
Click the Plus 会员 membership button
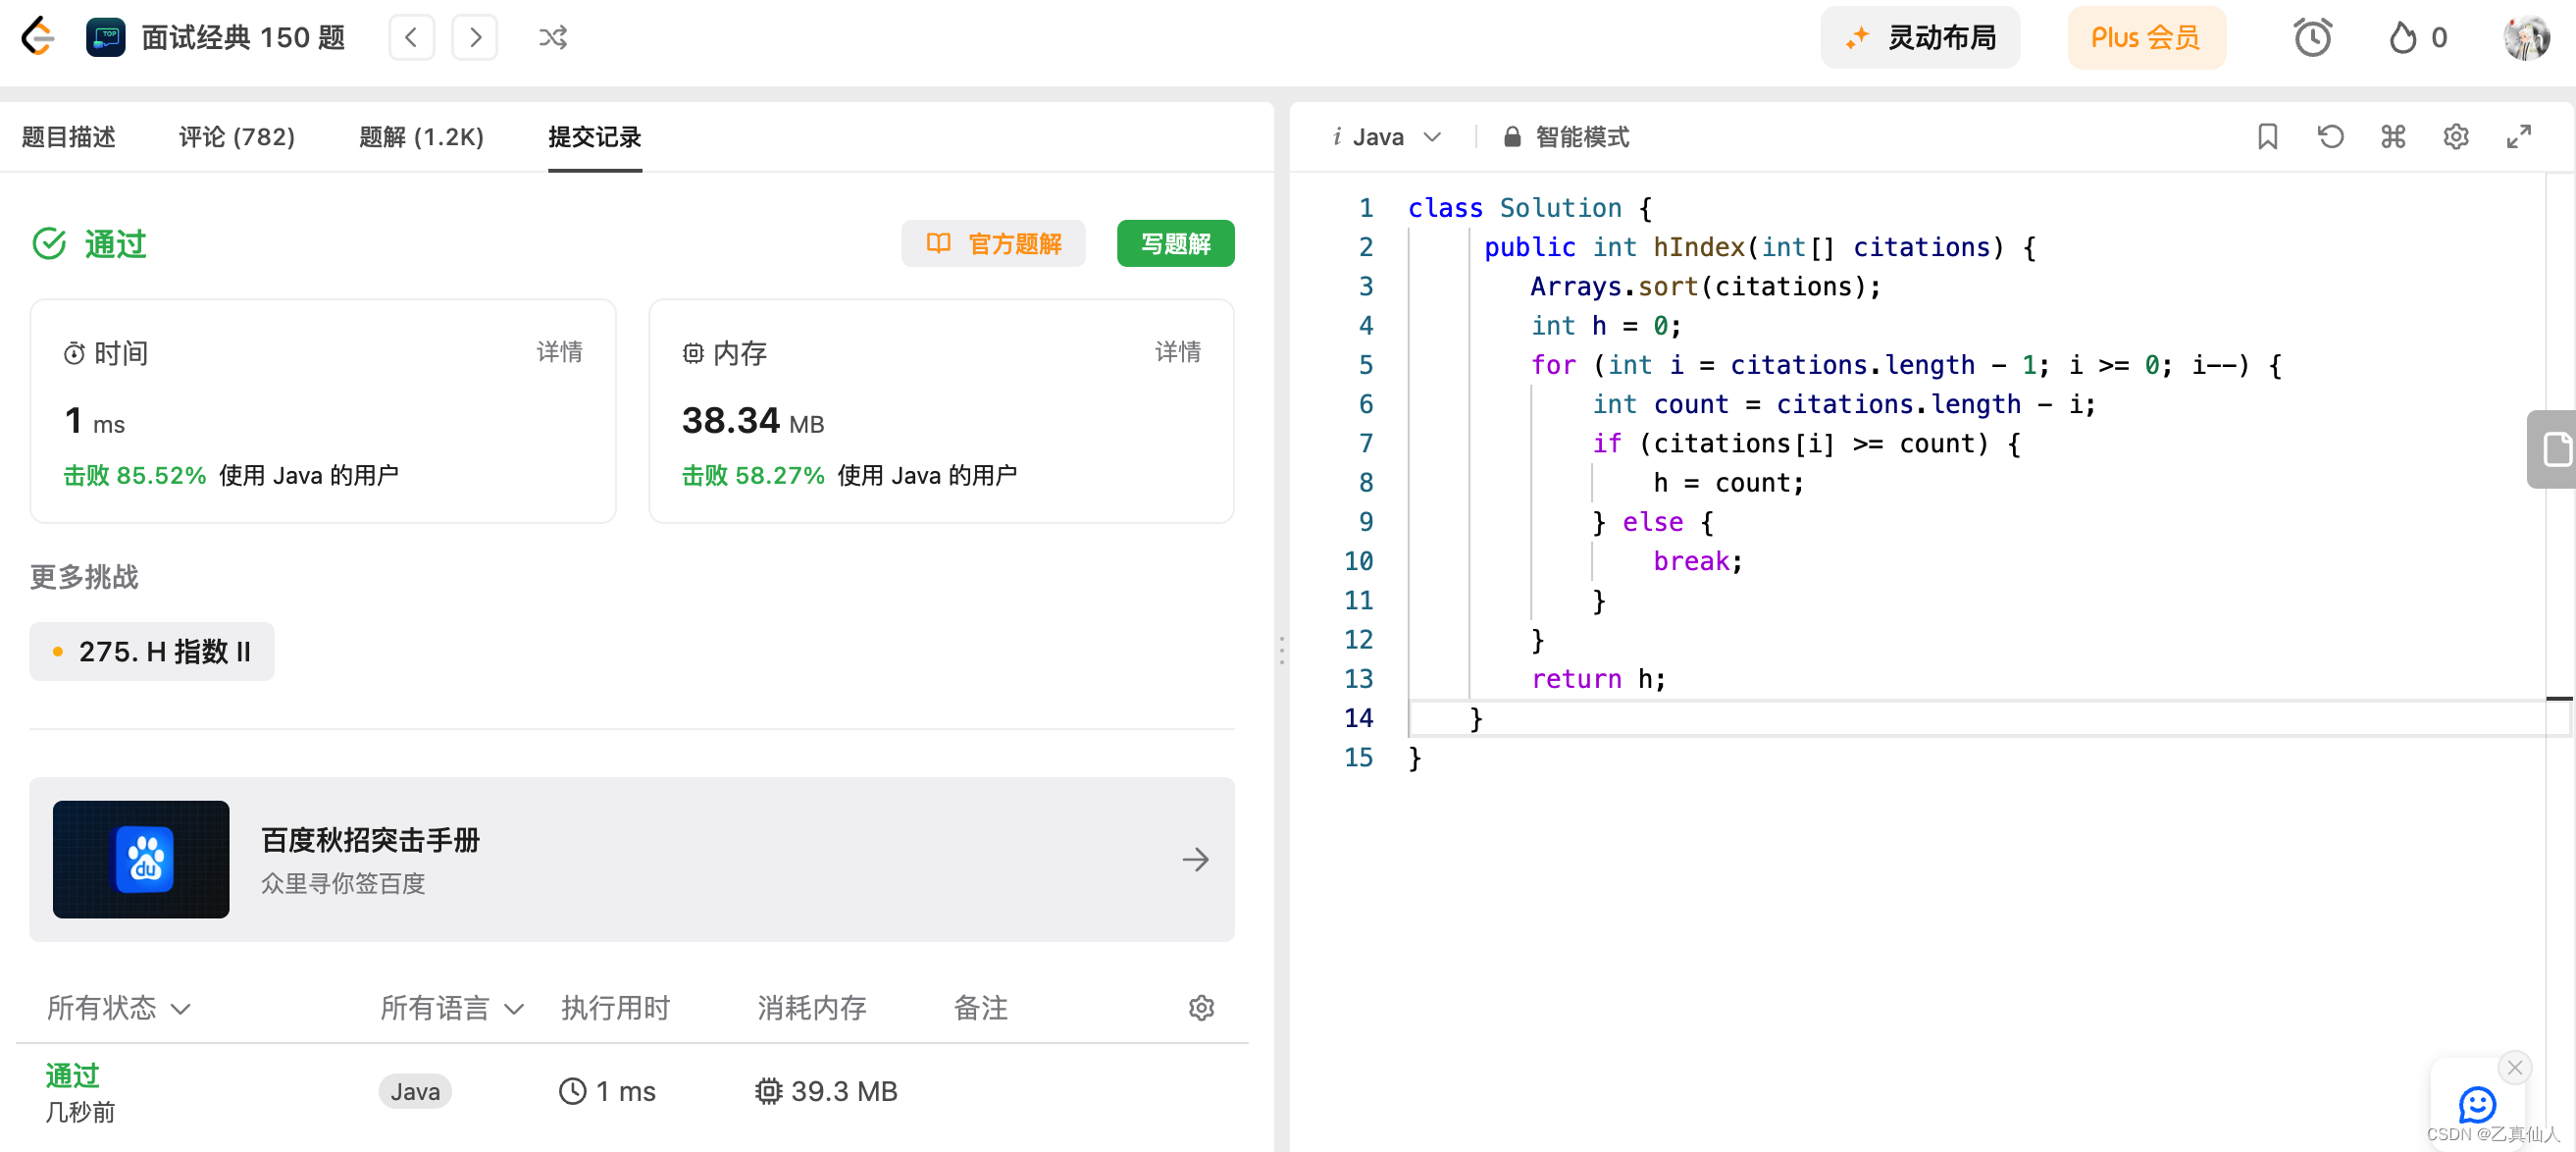[2146, 38]
